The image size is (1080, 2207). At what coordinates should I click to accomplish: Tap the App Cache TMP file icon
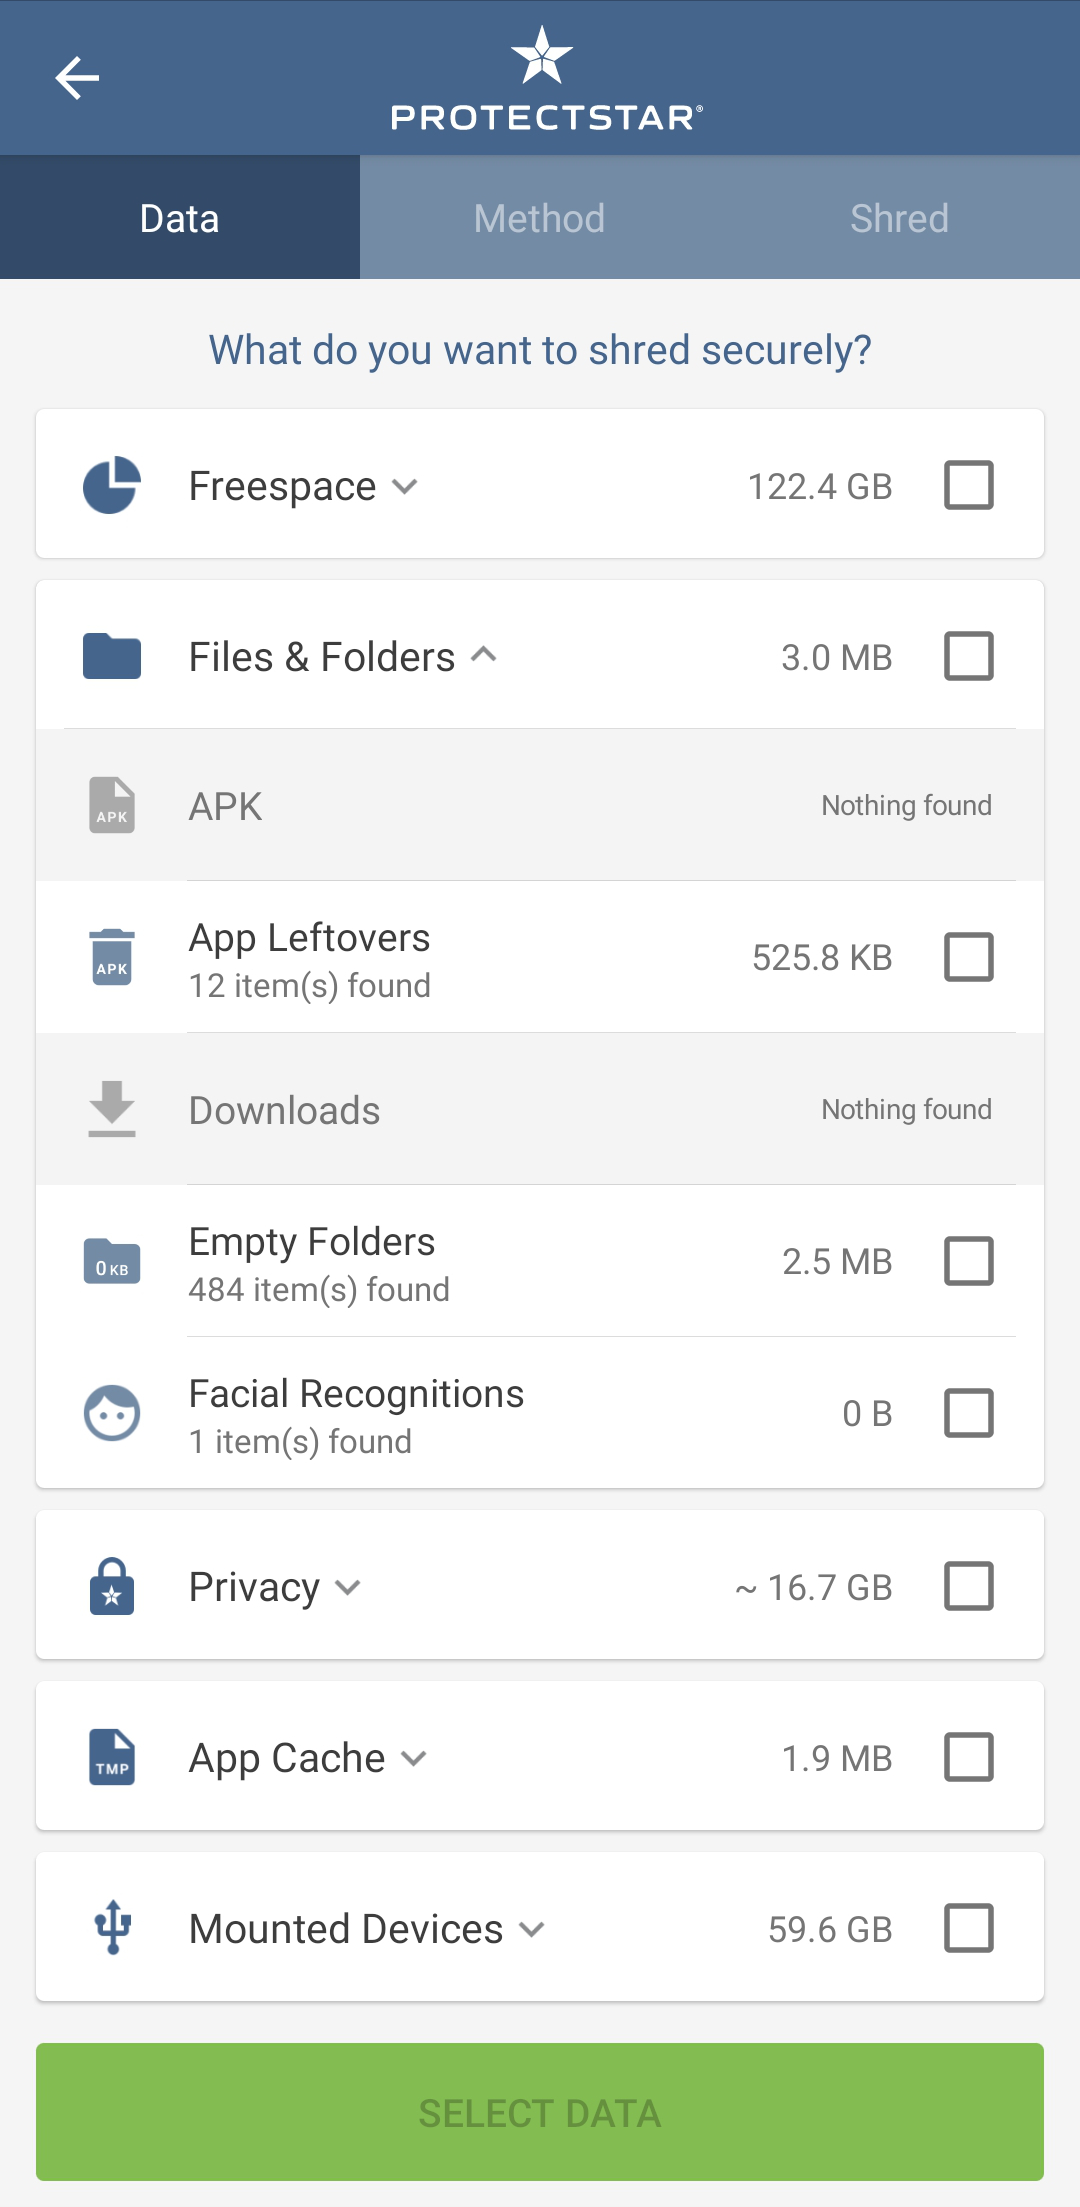112,1757
